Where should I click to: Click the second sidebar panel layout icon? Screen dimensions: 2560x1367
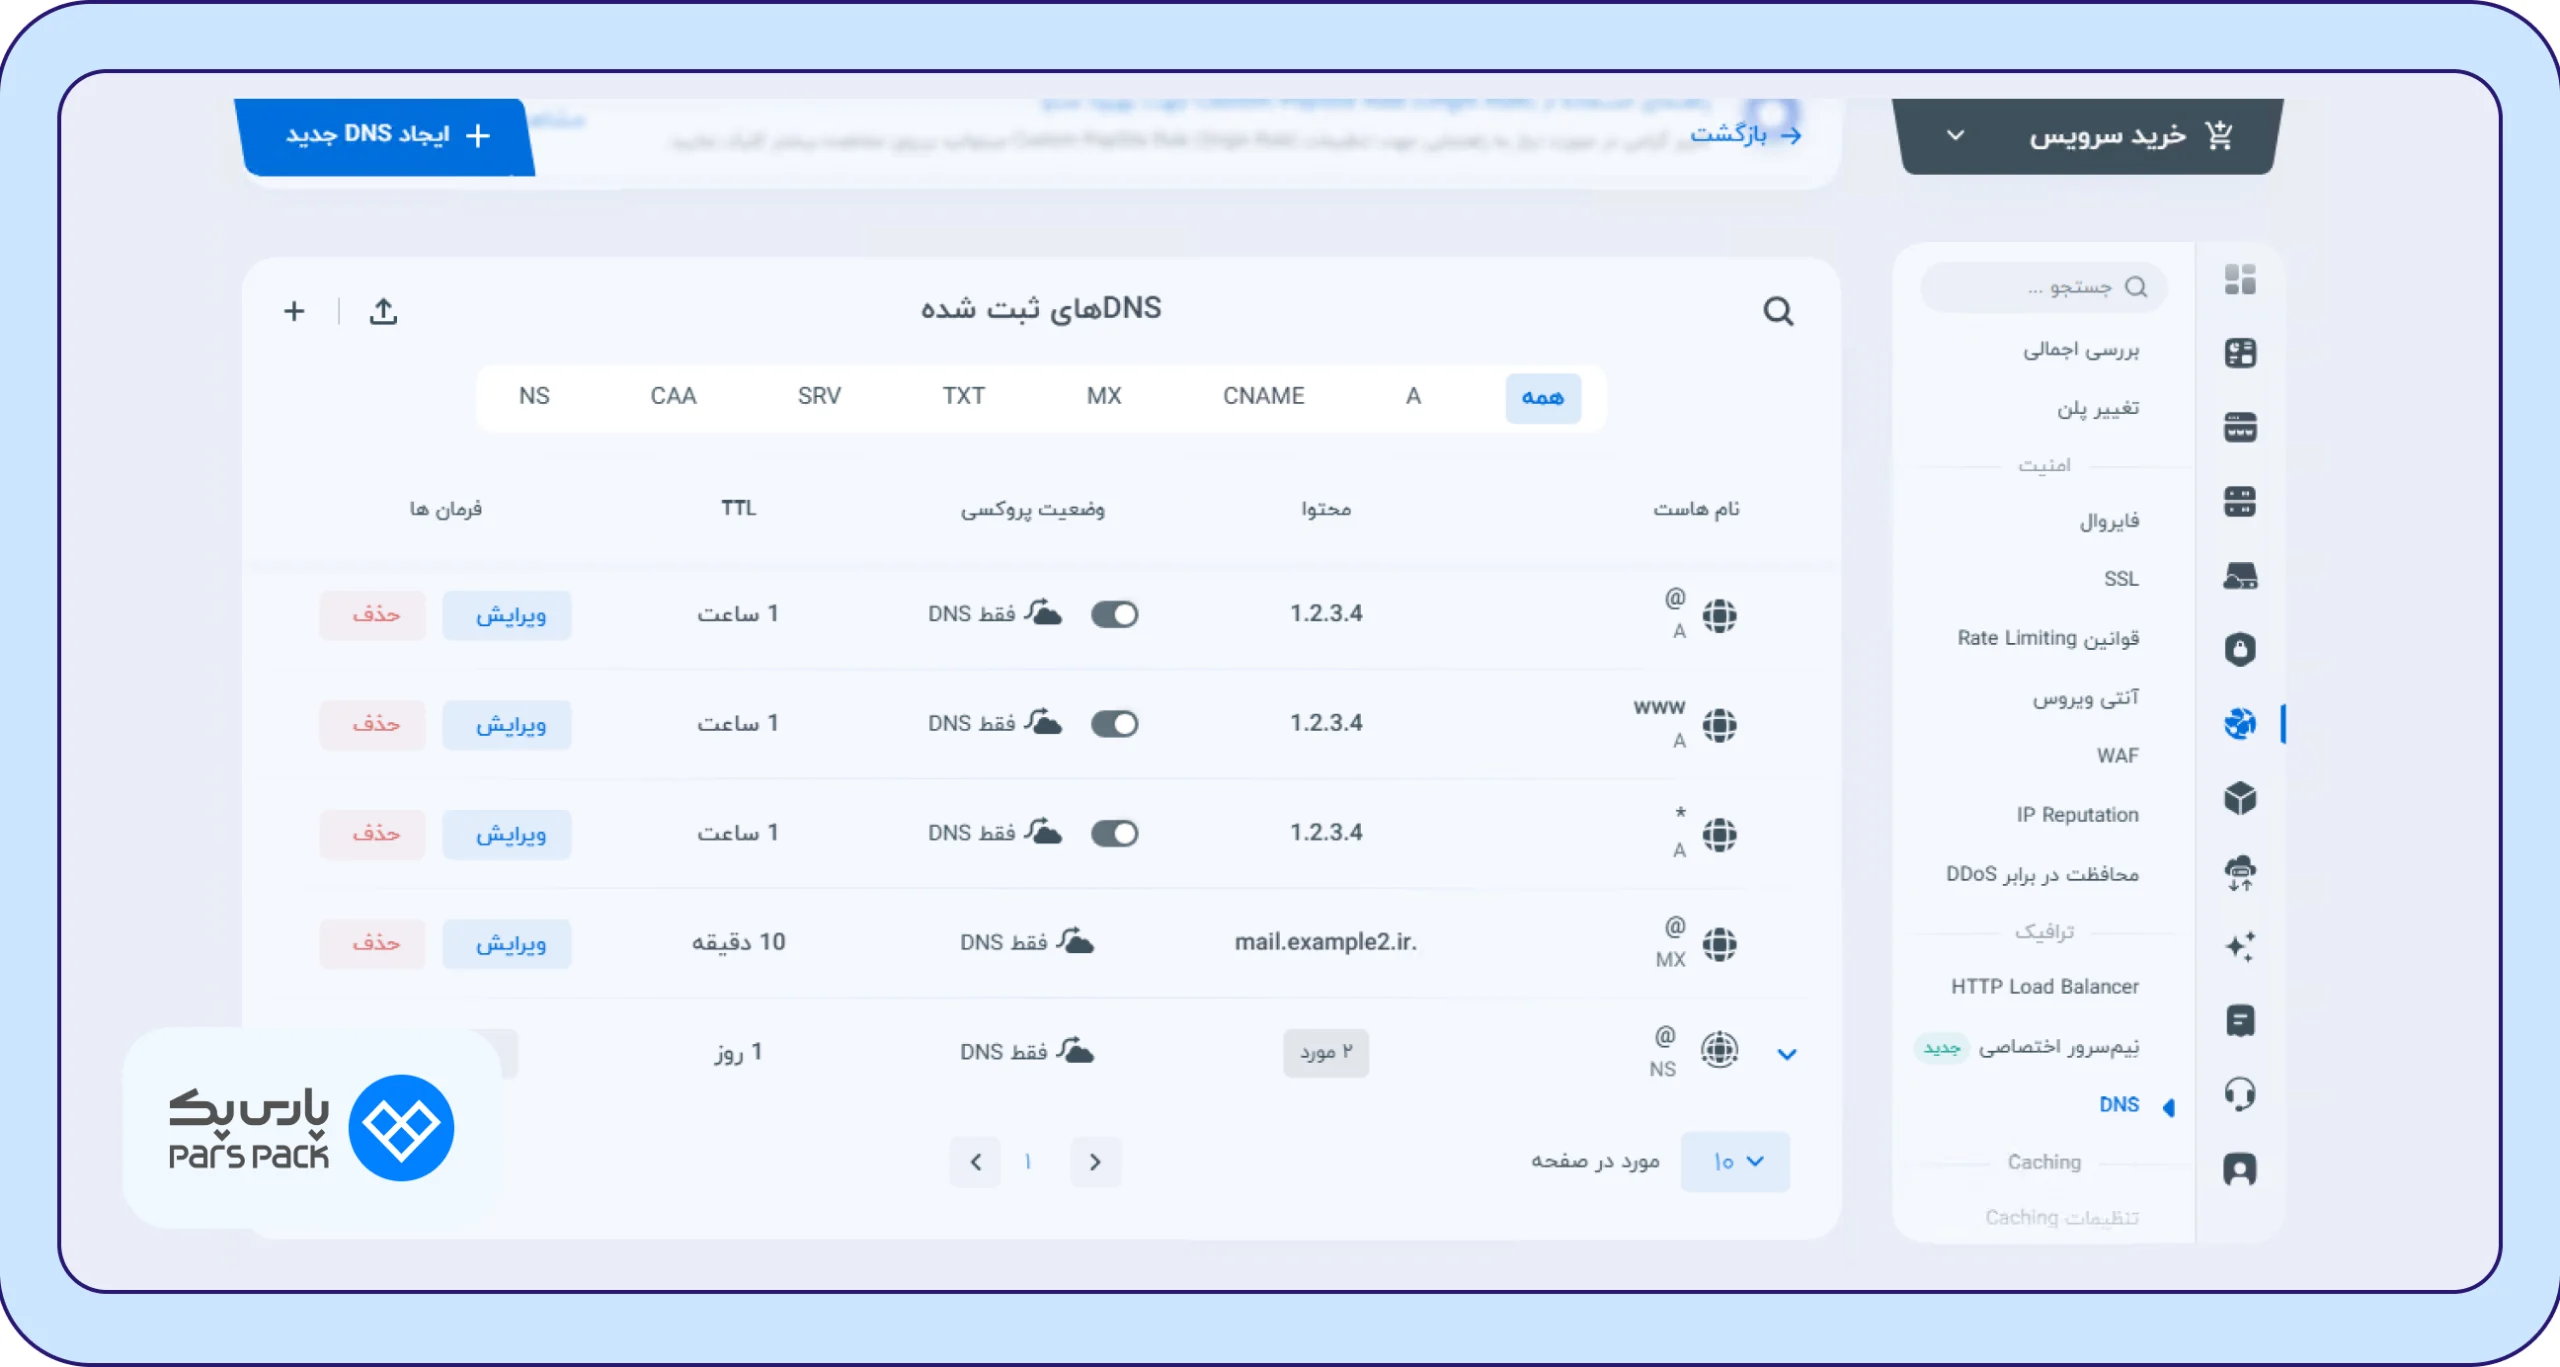[2240, 353]
